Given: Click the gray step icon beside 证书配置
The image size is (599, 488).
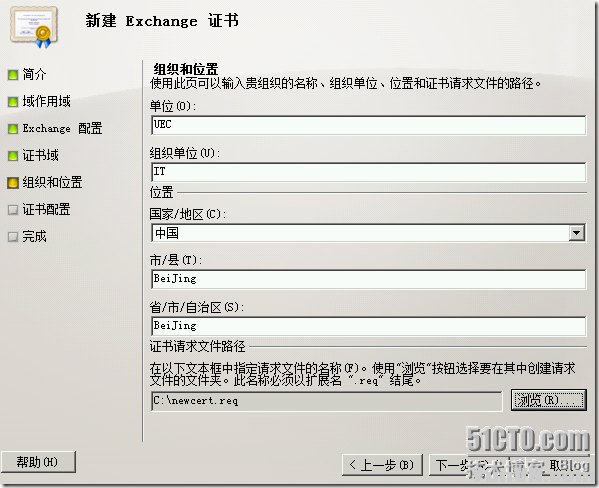Looking at the screenshot, I should 13,210.
